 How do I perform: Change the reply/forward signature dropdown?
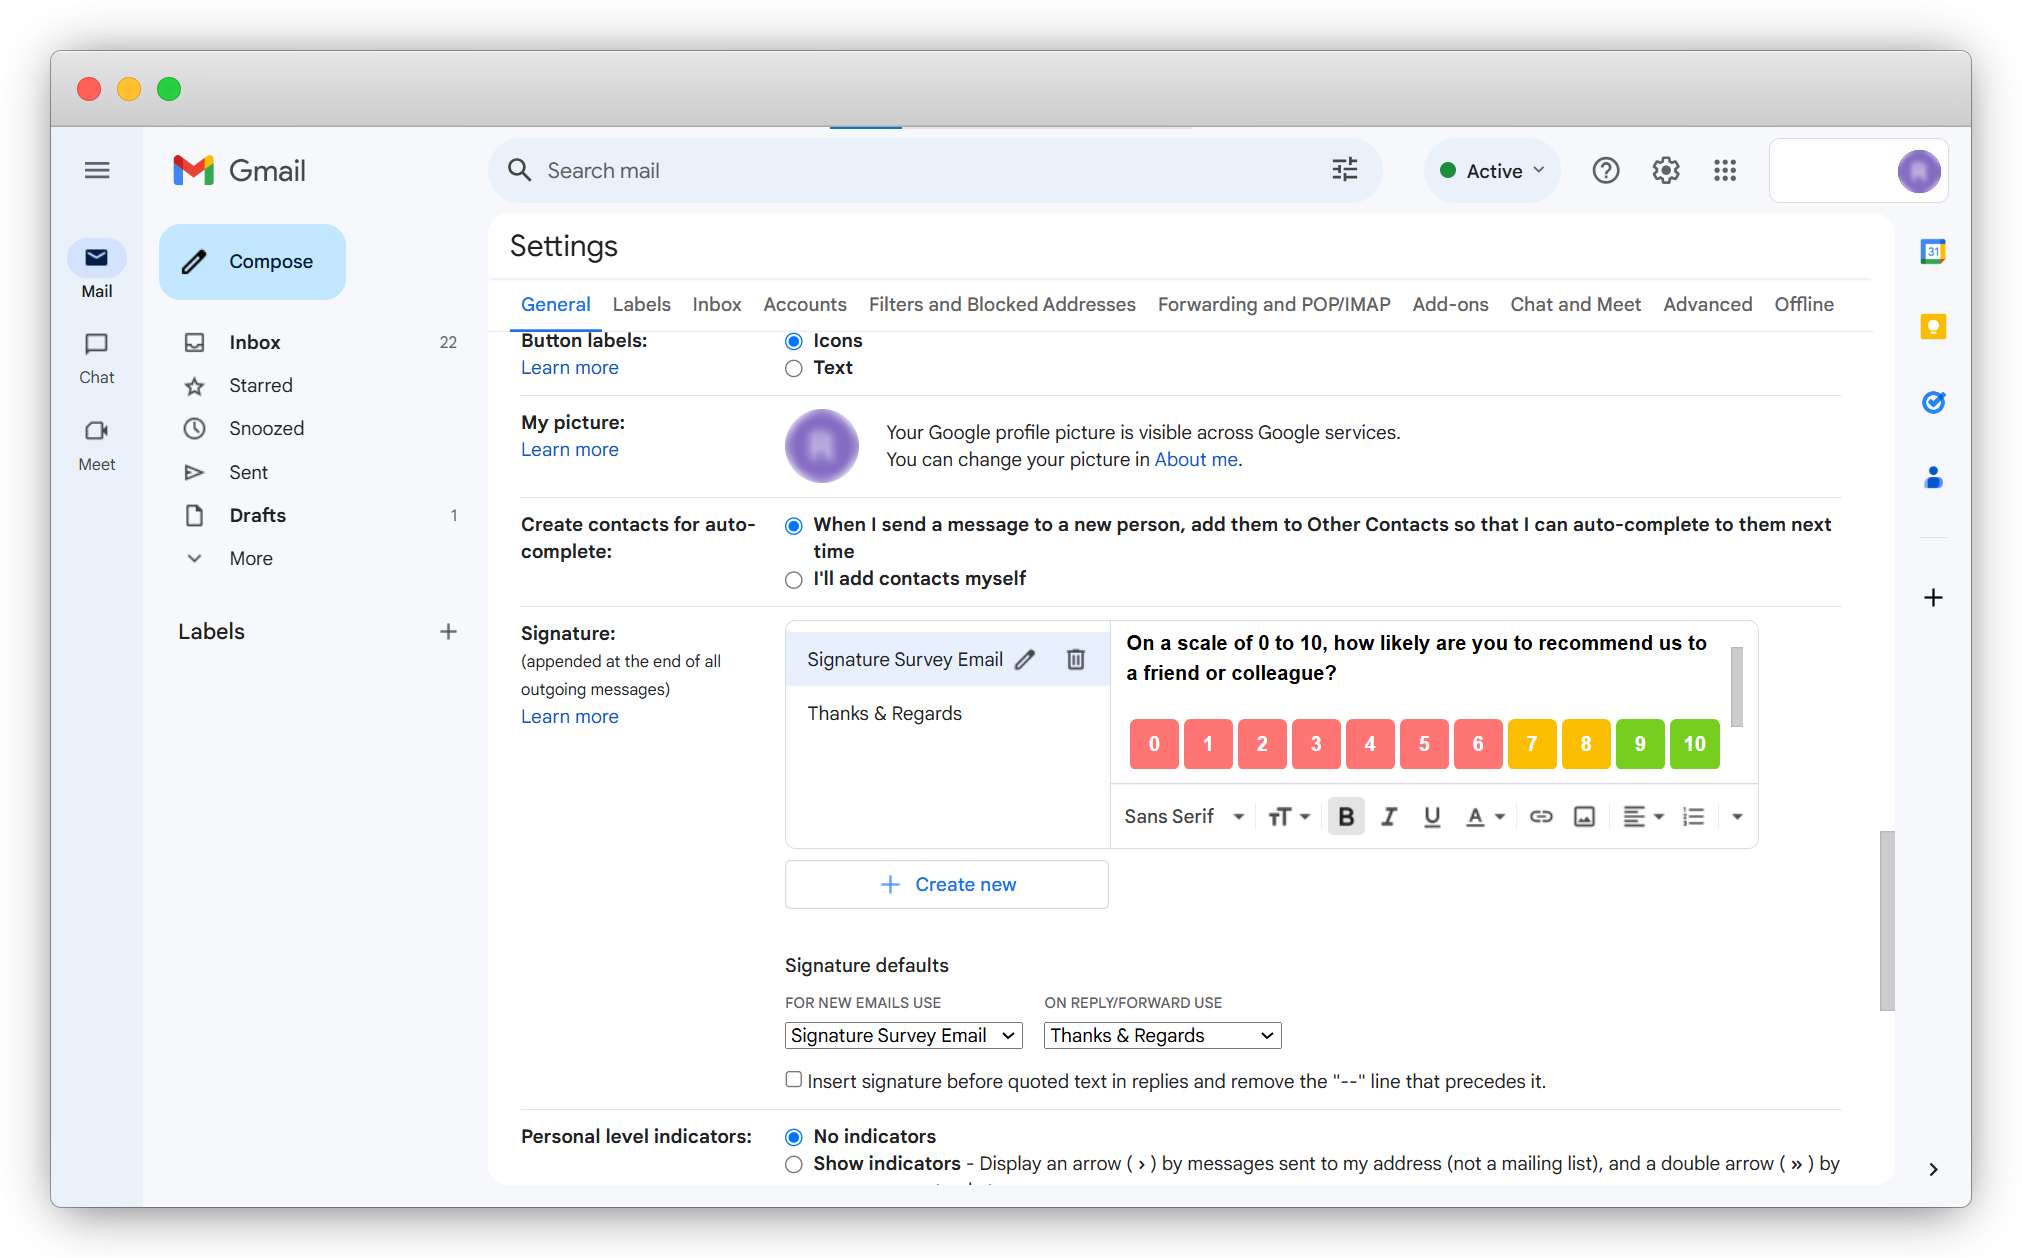1161,1035
